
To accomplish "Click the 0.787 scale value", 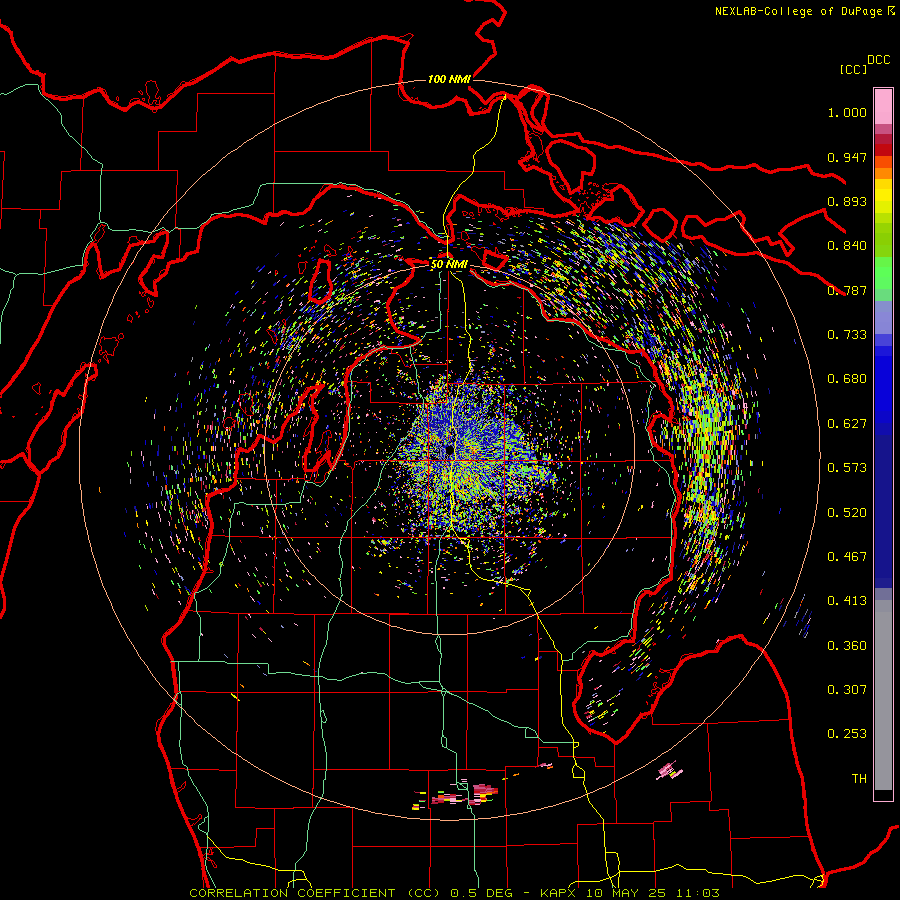I will pos(847,290).
